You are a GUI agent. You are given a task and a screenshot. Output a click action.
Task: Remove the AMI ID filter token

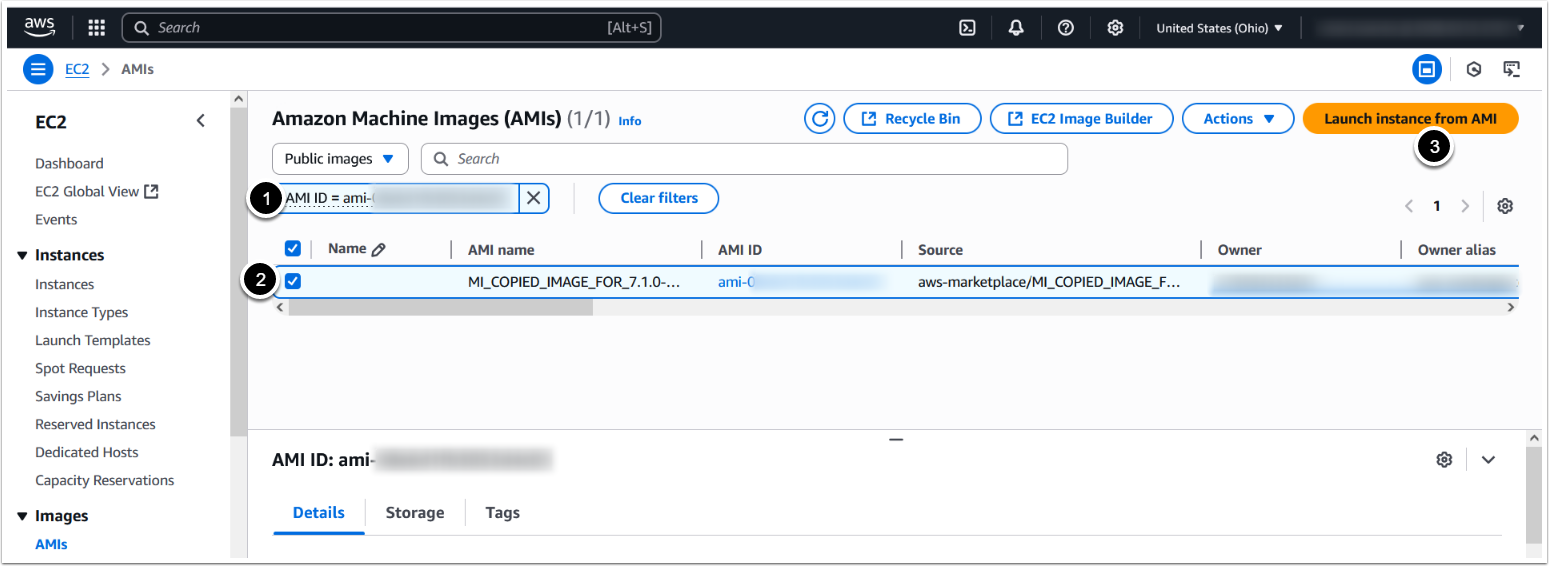[534, 198]
